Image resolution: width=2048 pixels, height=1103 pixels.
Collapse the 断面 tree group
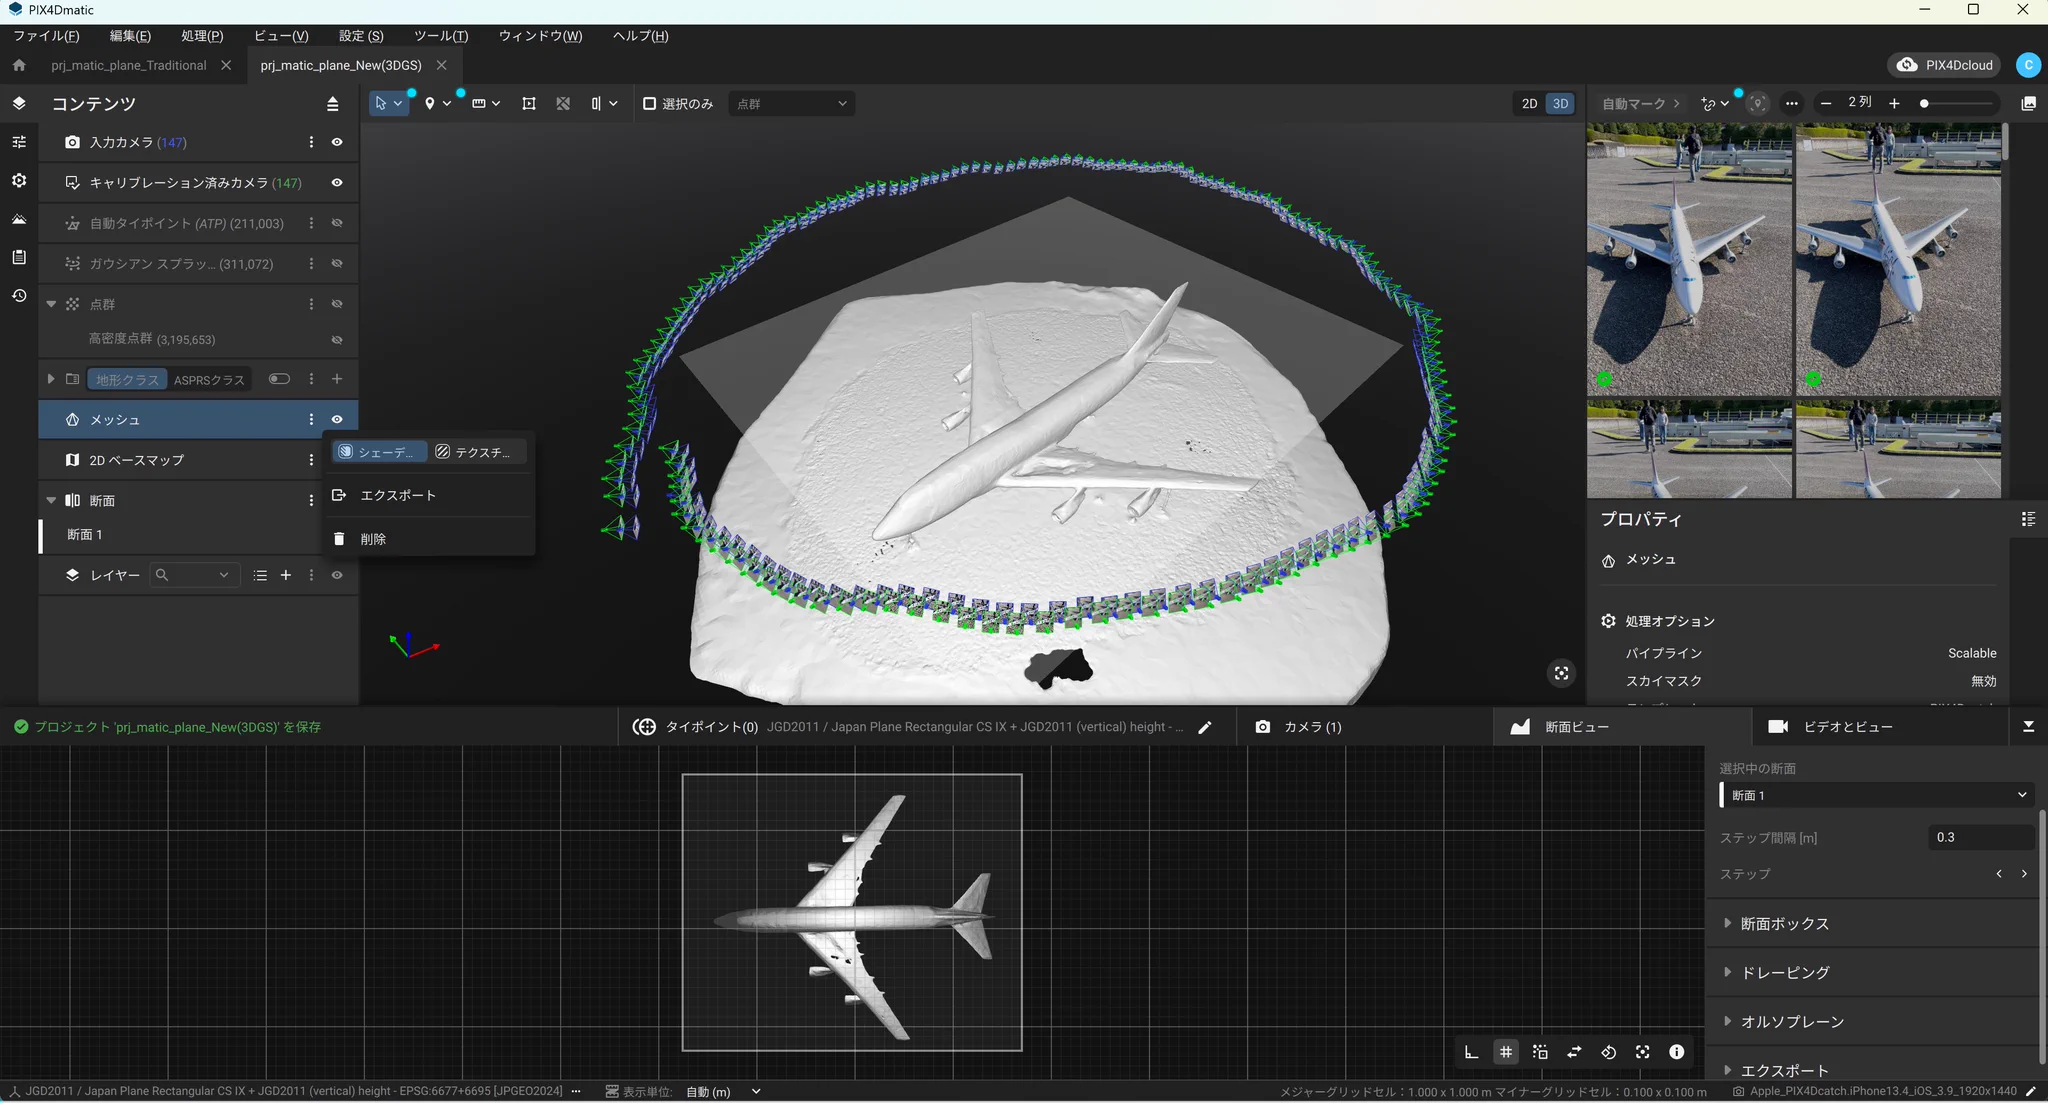click(x=51, y=500)
